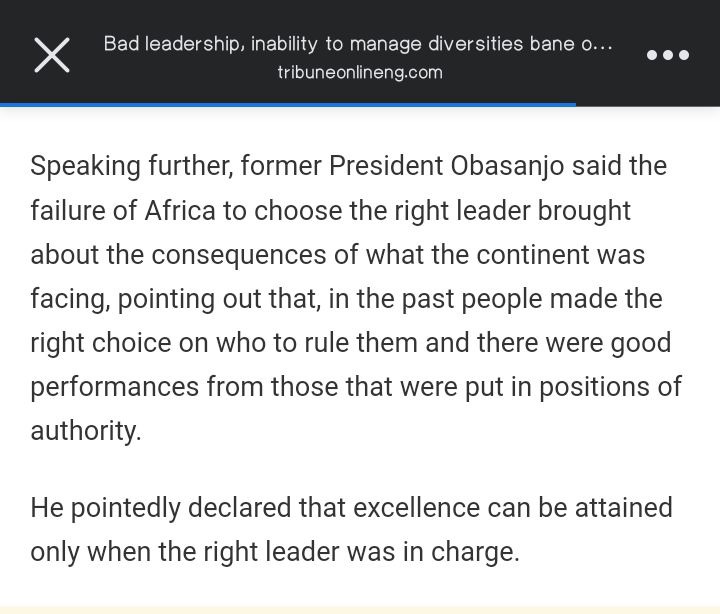This screenshot has height=614, width=720.
Task: Click the word 'Obasanjo' in the article
Action: [507, 166]
